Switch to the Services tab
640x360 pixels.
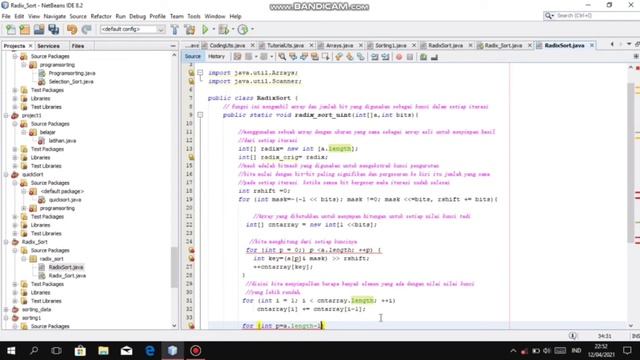(49, 46)
